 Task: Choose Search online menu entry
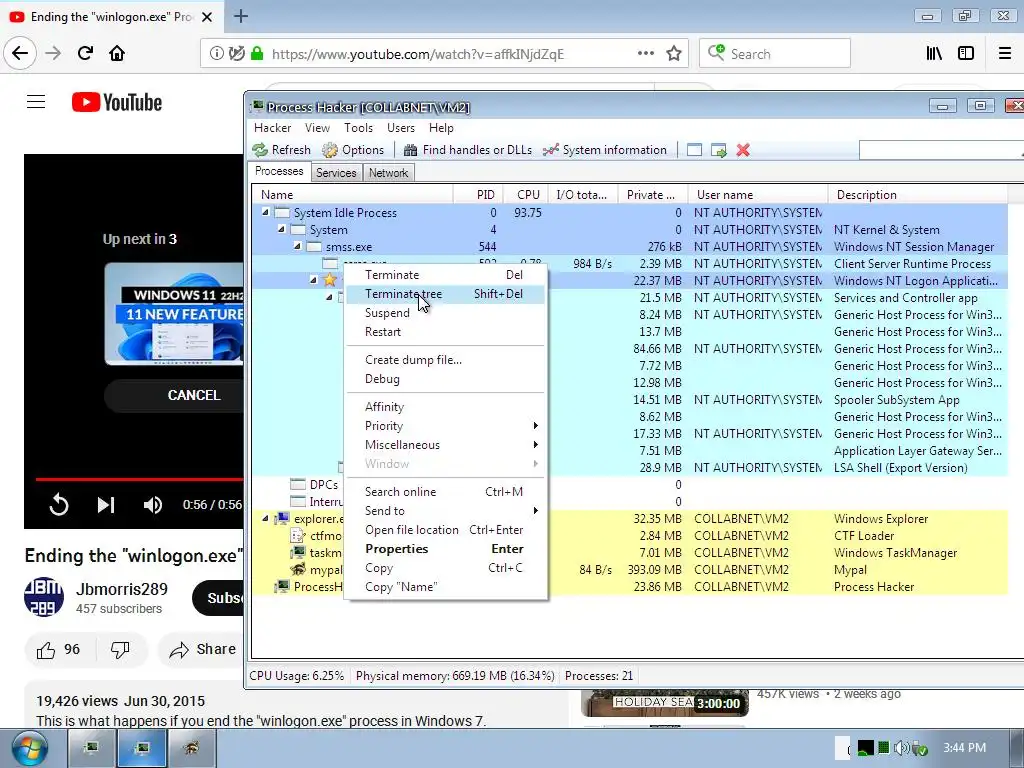point(445,492)
